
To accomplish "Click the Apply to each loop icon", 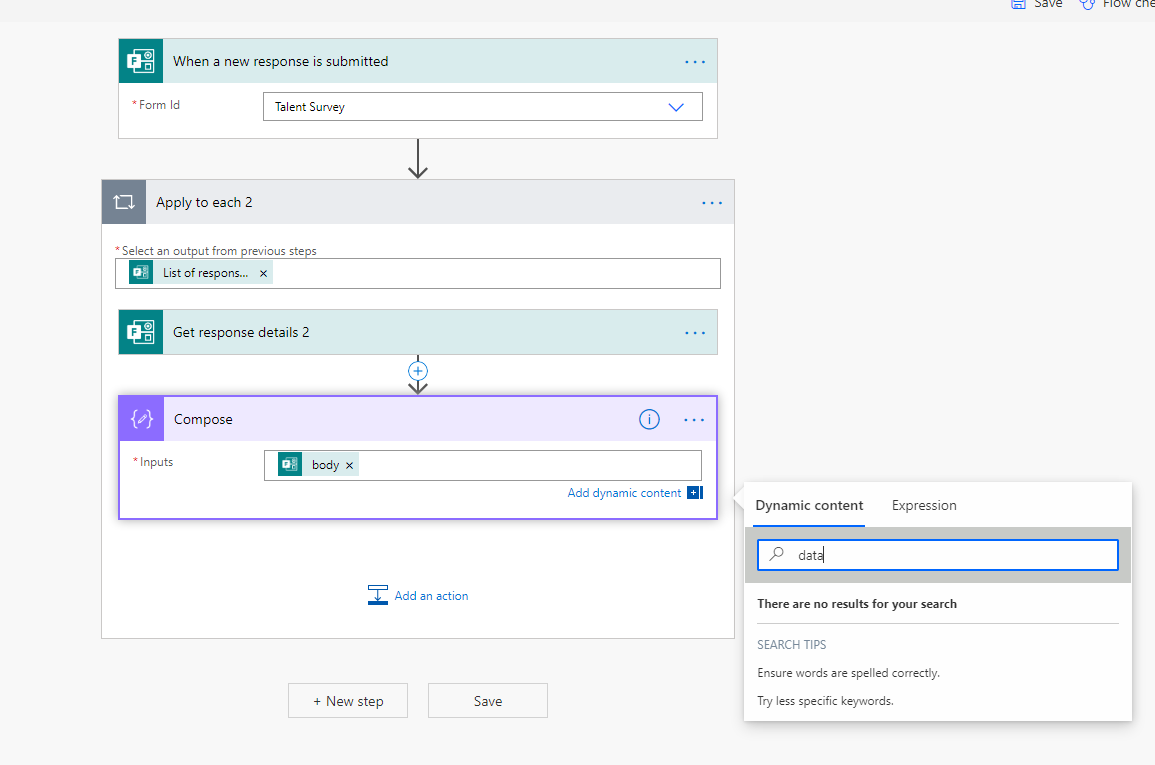I will 123,202.
